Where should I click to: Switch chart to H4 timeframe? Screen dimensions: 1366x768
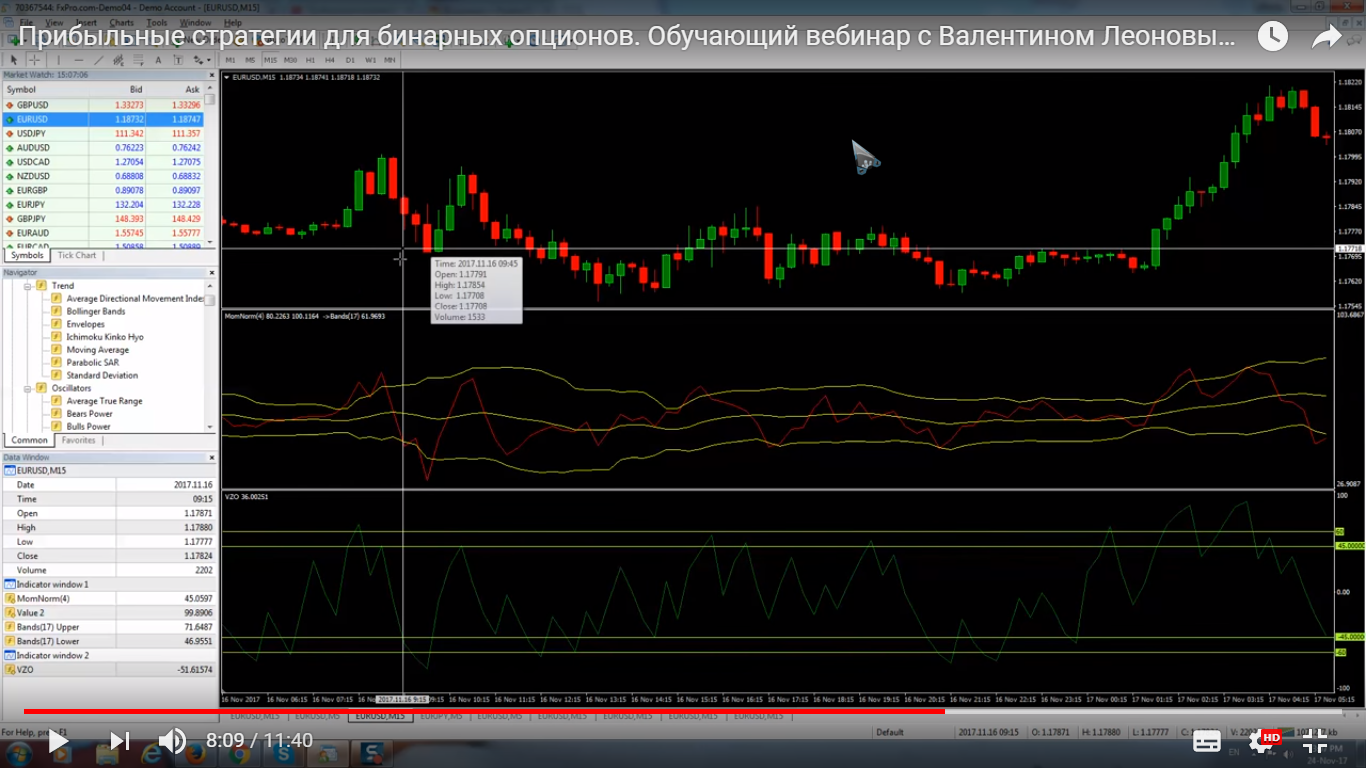coord(330,60)
